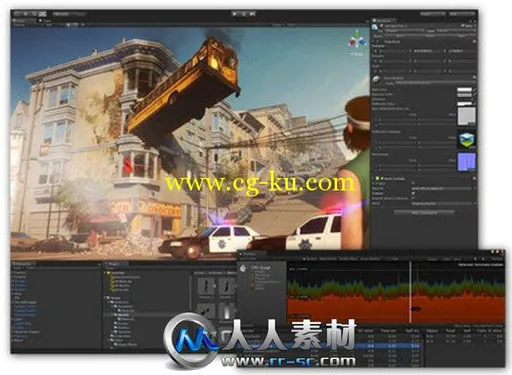This screenshot has height=375, width=512.
Task: Open the Main Color swatch
Action: pos(464,90)
